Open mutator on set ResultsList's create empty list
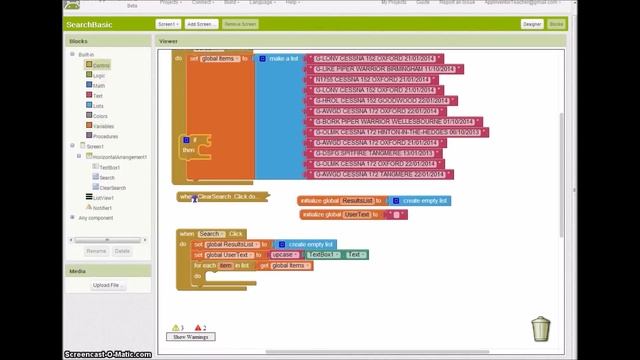The height and width of the screenshot is (360, 640). (282, 244)
